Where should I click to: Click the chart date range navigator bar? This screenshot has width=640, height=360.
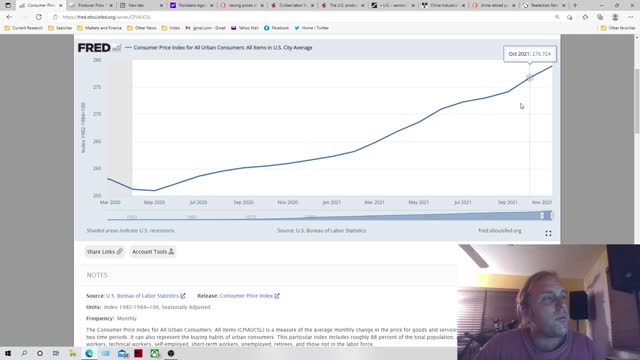click(329, 216)
